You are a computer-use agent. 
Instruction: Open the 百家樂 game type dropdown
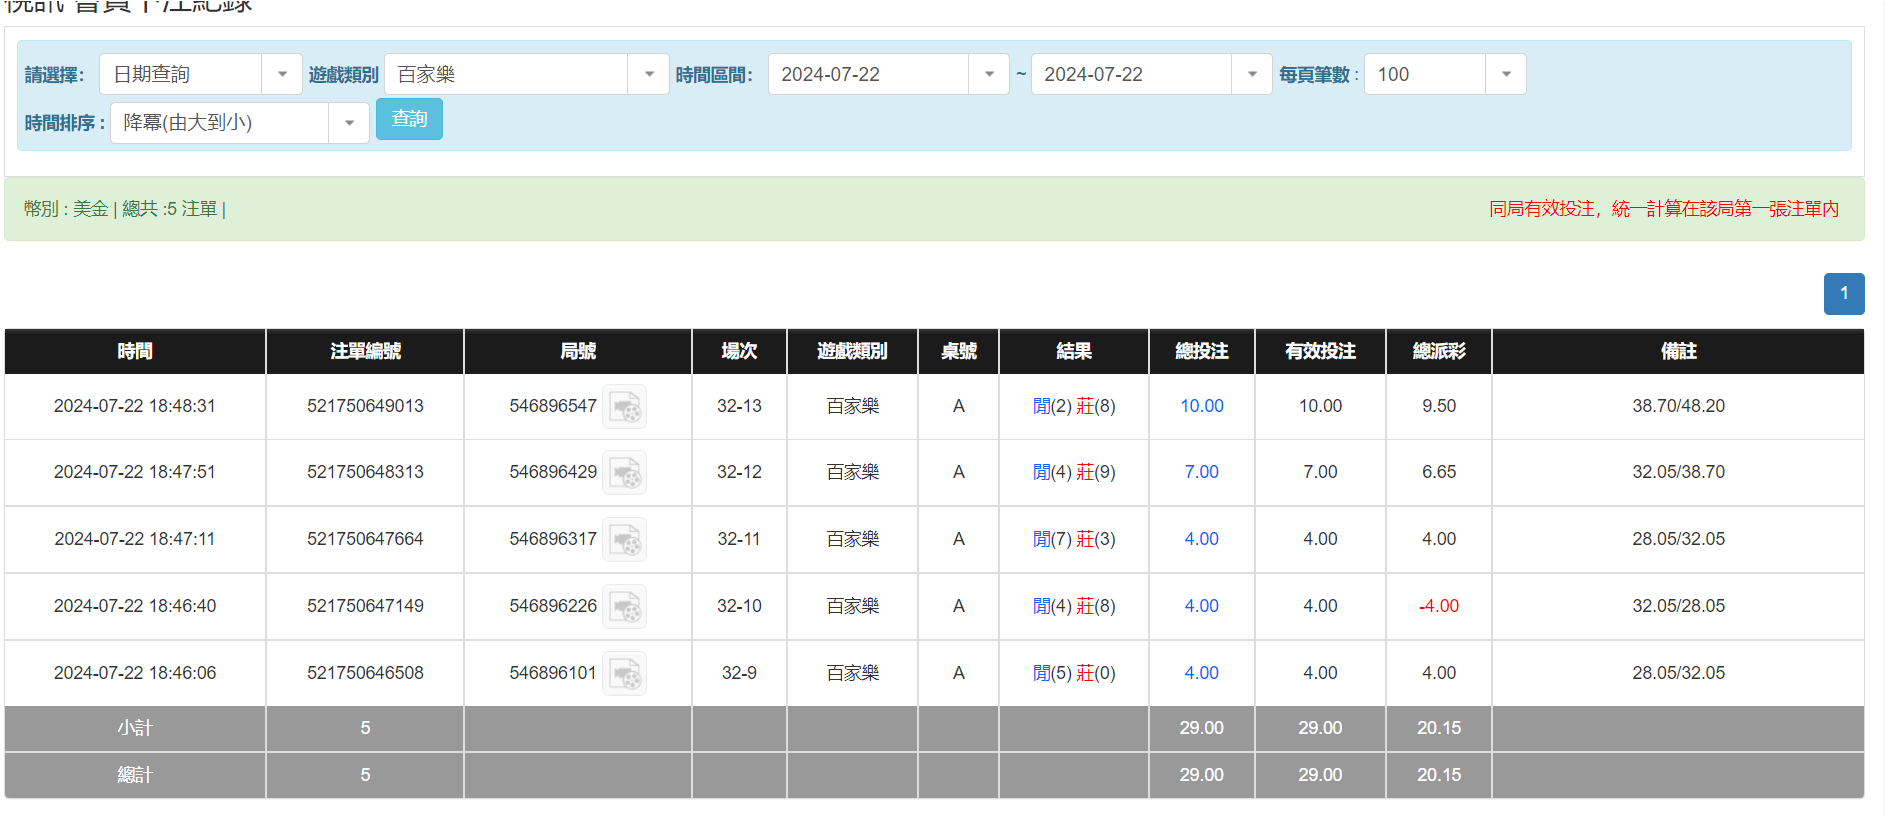coord(649,75)
